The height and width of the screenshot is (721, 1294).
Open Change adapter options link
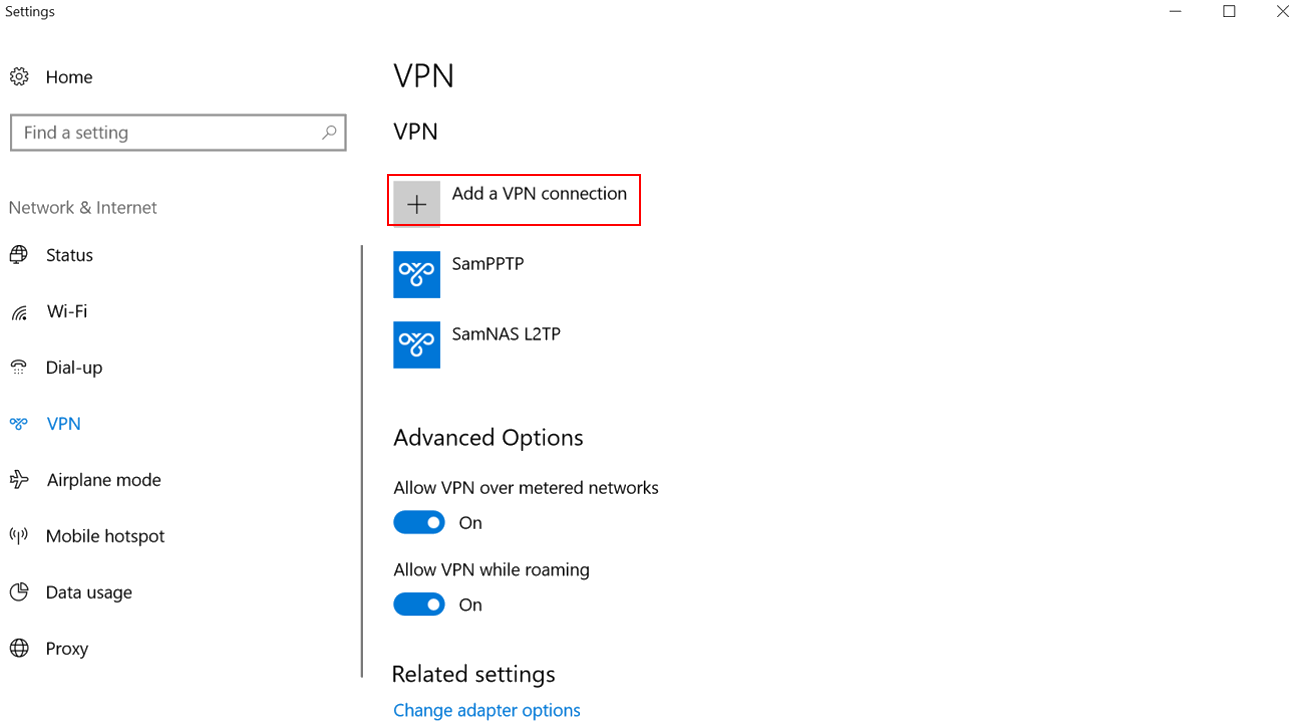487,710
